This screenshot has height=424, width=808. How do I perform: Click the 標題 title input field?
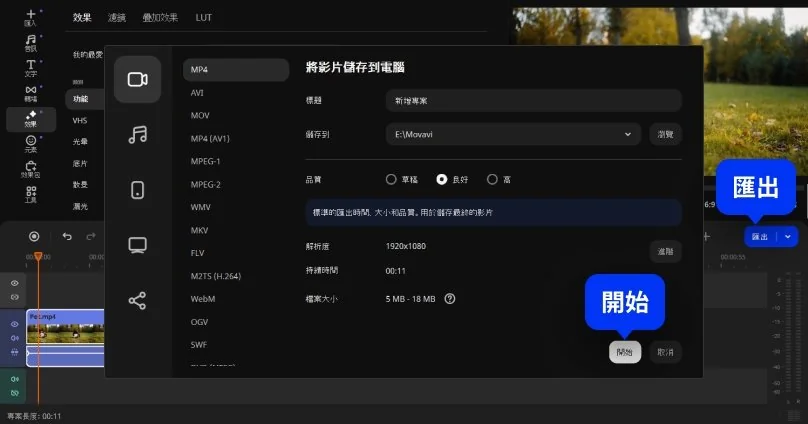533,101
